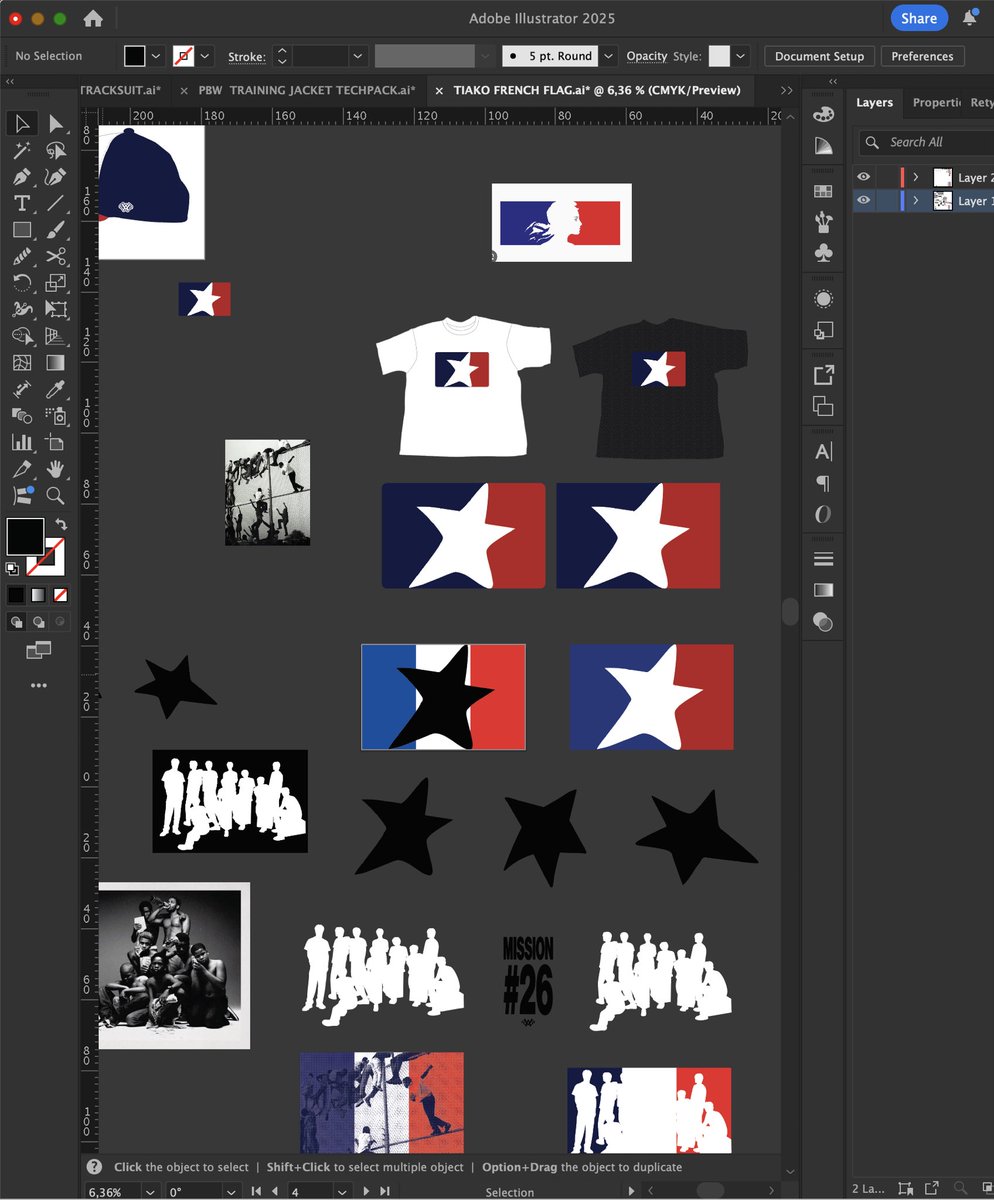Open Preferences button
The image size is (994, 1200).
pyautogui.click(x=923, y=56)
